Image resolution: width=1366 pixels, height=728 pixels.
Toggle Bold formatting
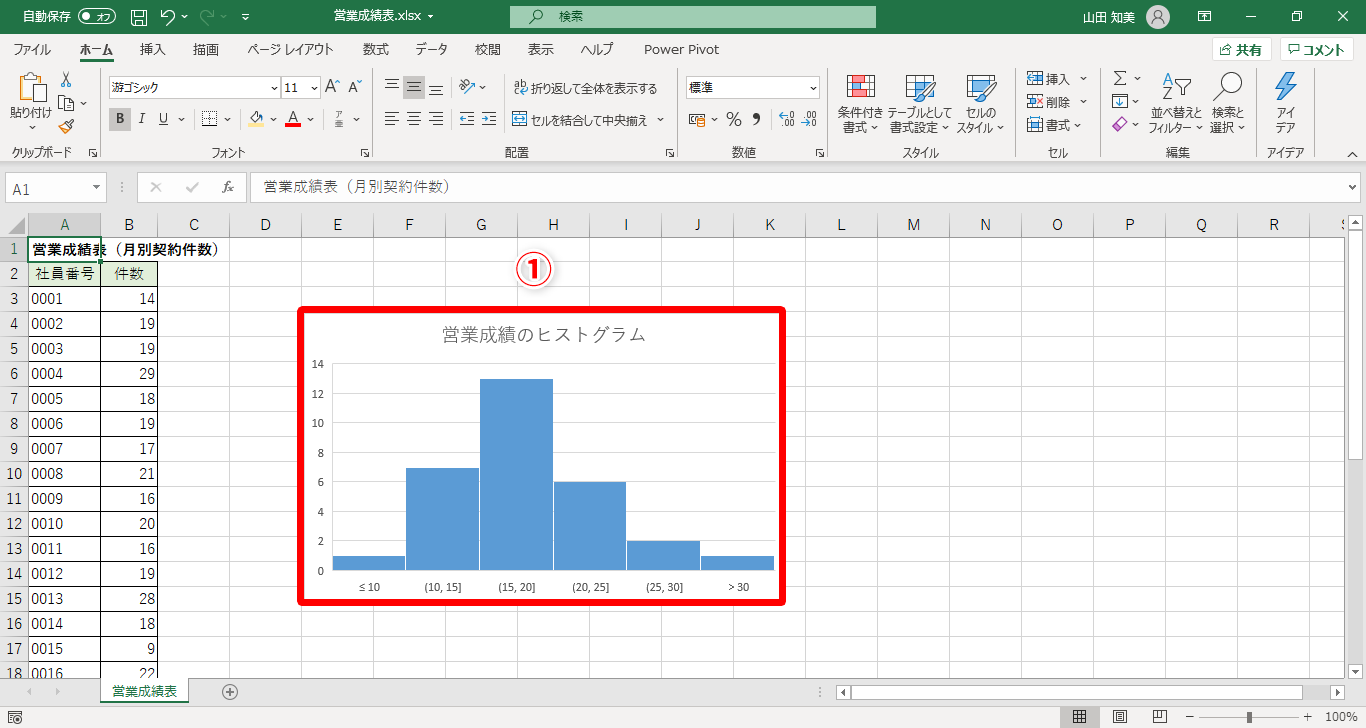pos(120,119)
